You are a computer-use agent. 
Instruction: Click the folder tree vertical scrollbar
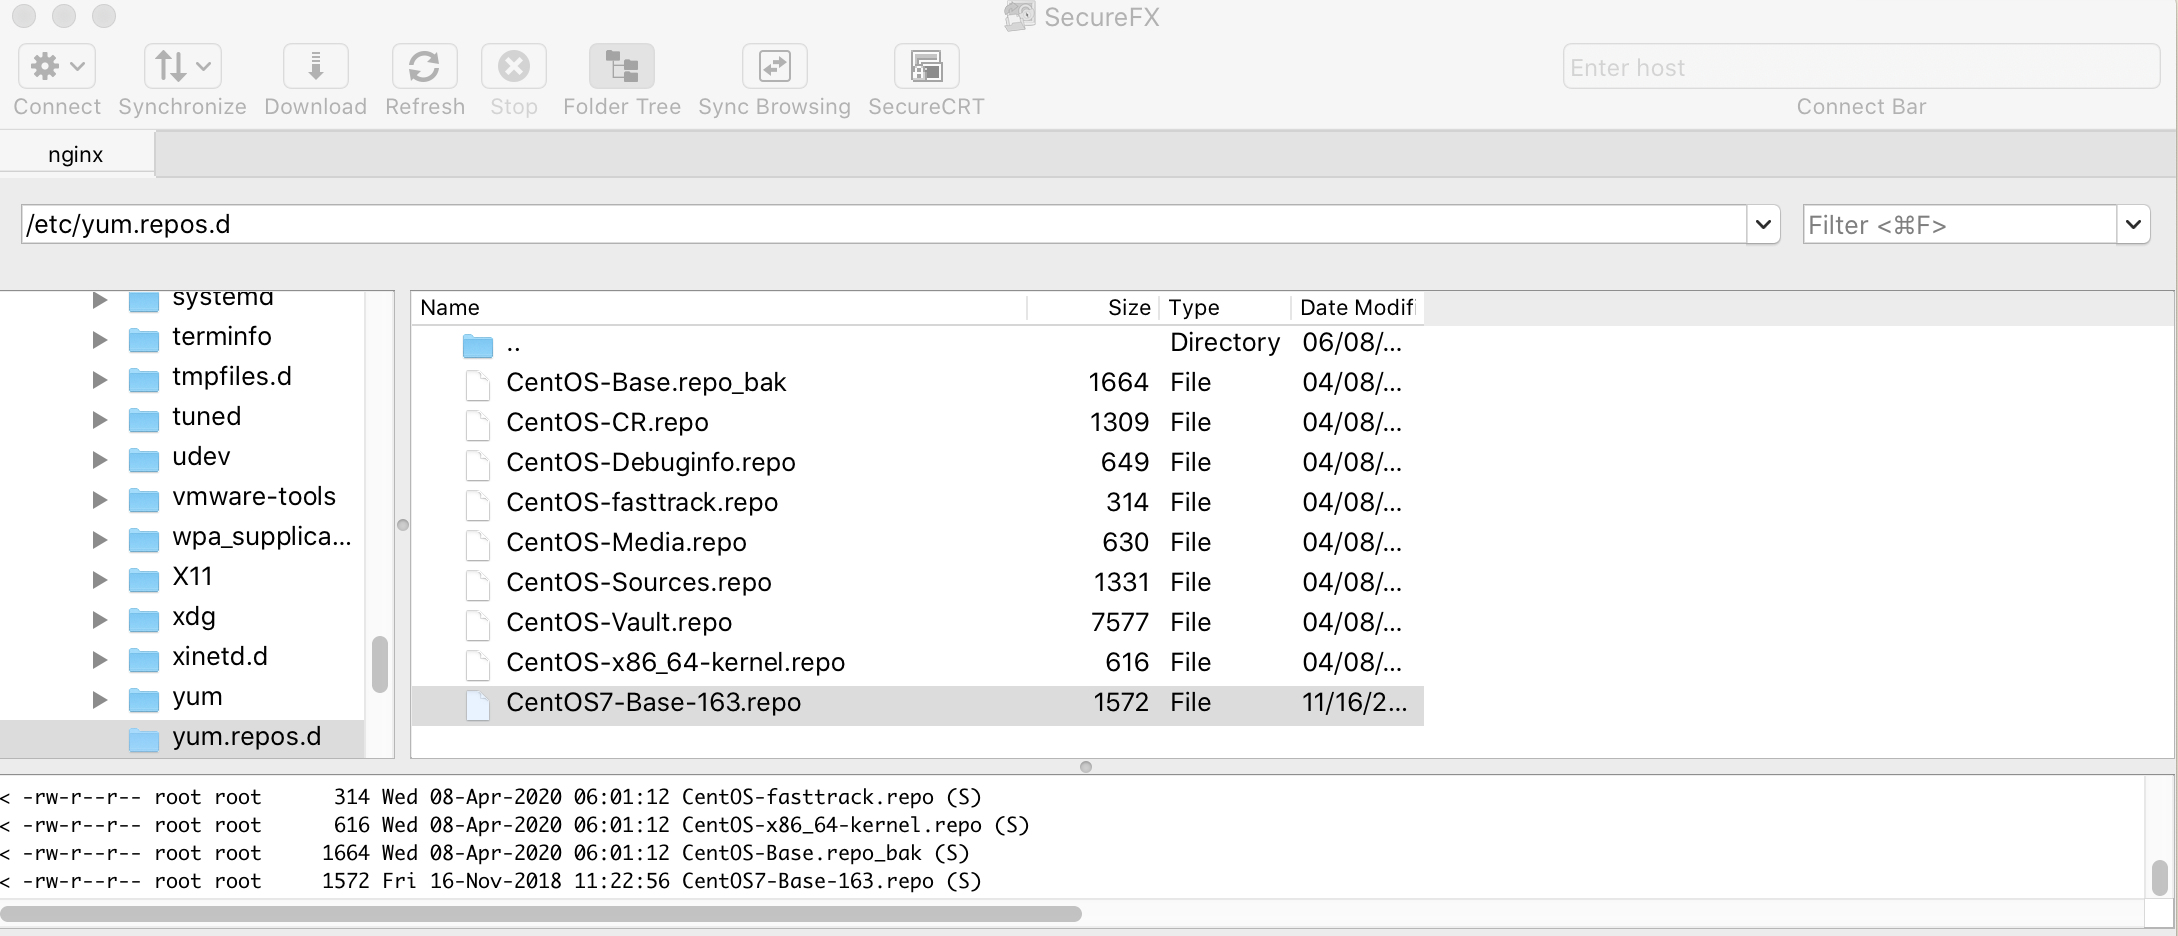(x=380, y=664)
